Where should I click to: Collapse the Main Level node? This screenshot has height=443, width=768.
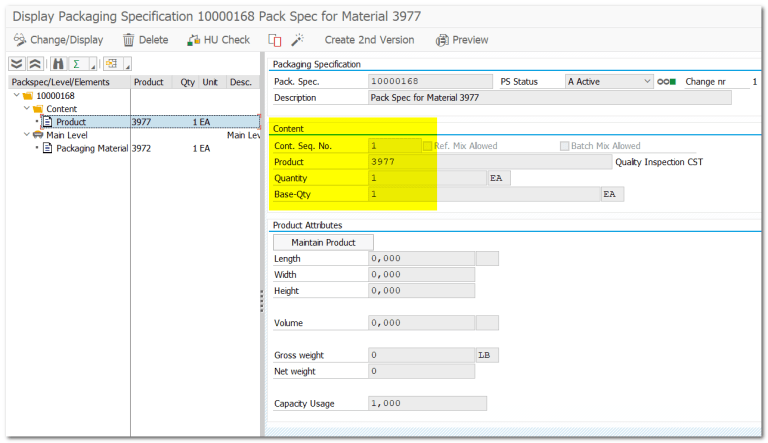(x=25, y=135)
